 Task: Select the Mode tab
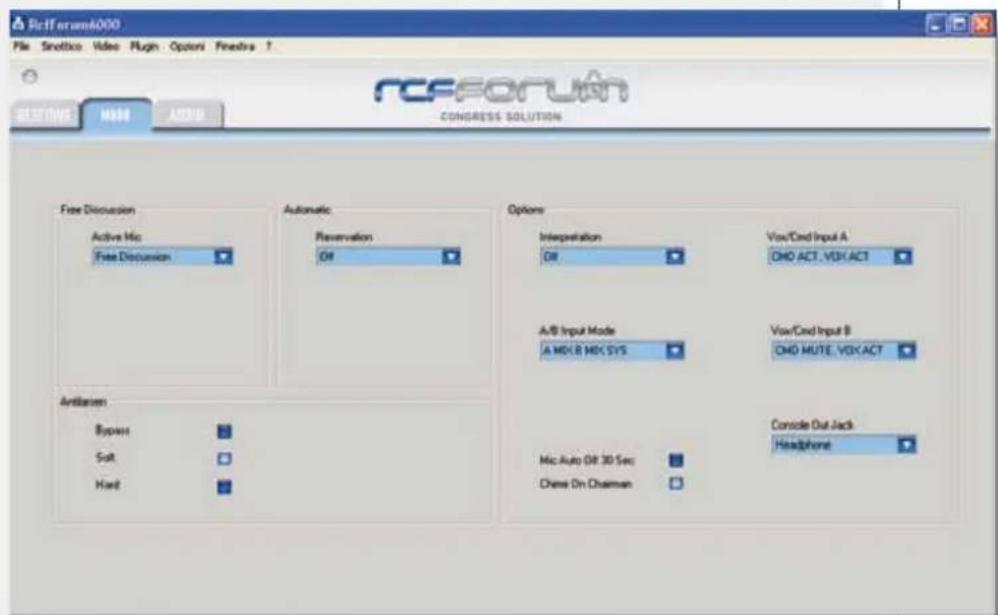pos(116,115)
